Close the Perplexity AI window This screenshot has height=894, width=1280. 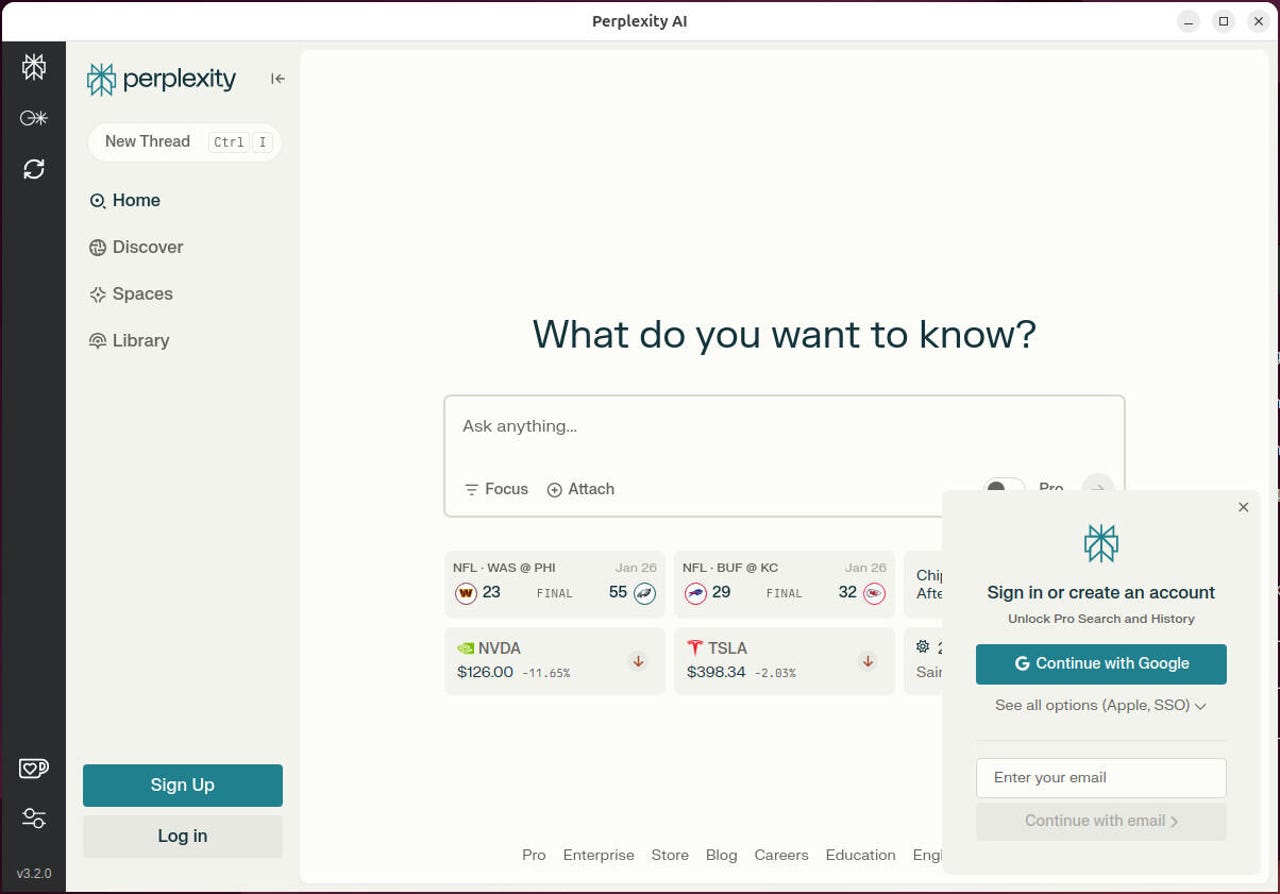tap(1259, 21)
